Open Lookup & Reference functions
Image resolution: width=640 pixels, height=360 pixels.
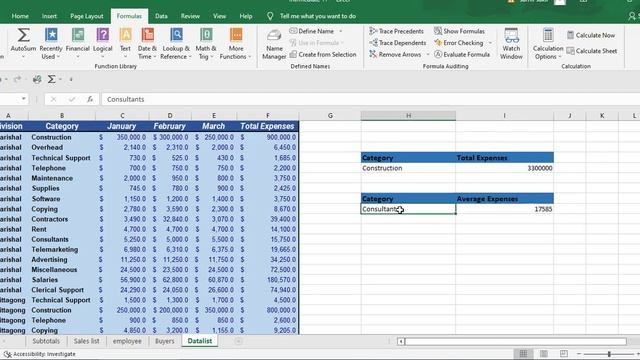tap(176, 44)
